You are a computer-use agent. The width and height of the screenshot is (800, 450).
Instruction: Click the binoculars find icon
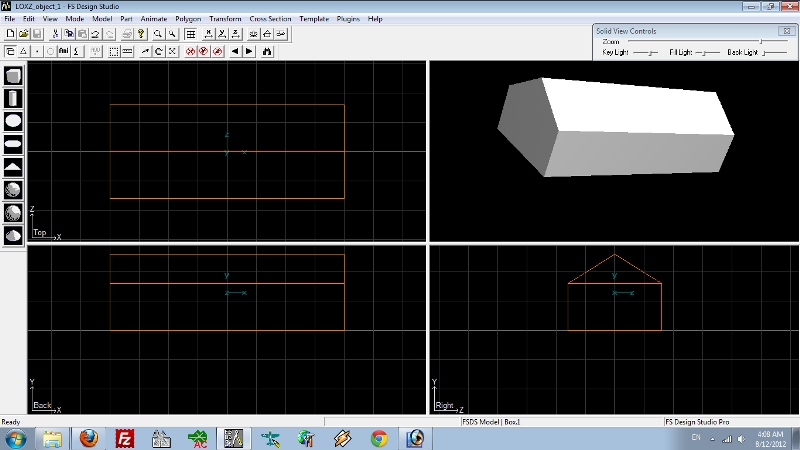click(267, 51)
